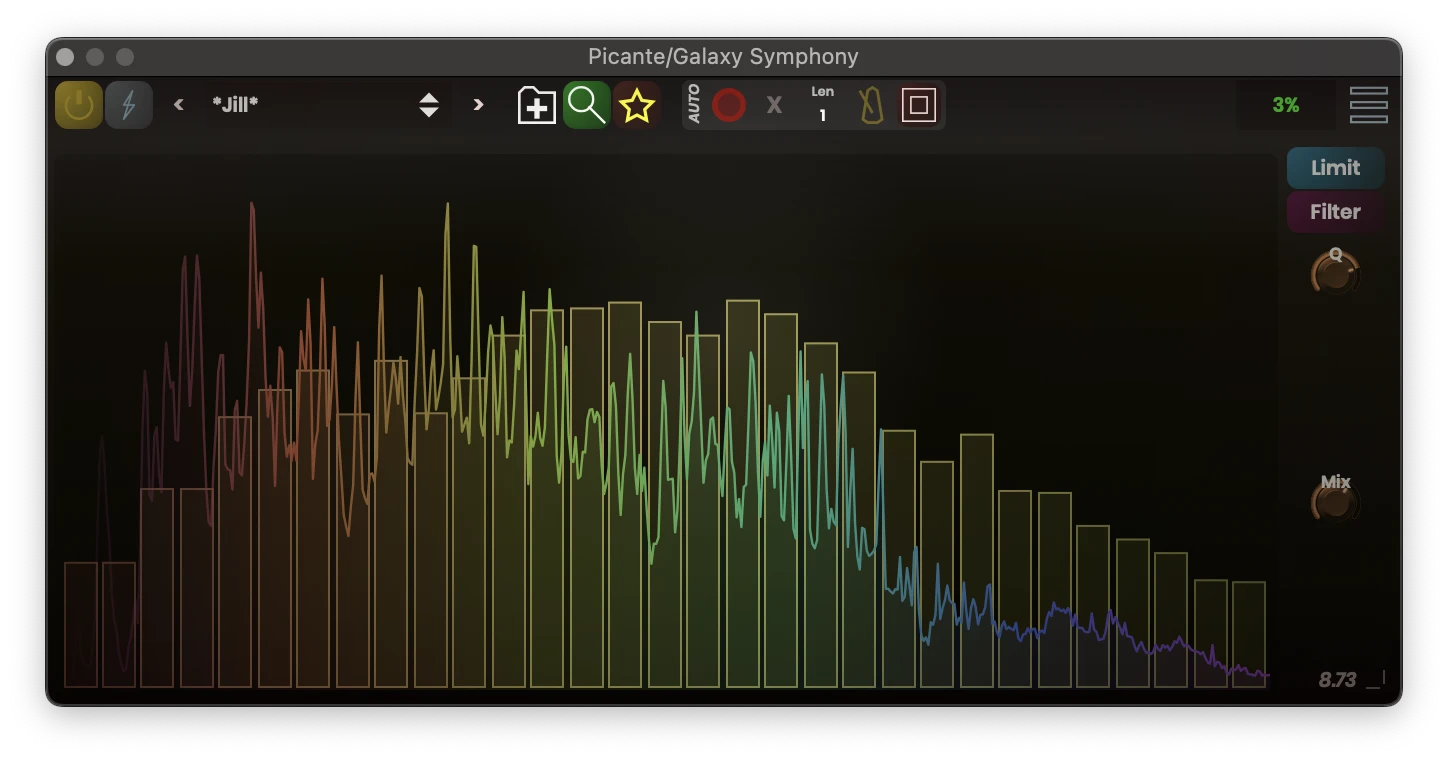Enable the Limit button
This screenshot has height=760, width=1448.
(1335, 168)
